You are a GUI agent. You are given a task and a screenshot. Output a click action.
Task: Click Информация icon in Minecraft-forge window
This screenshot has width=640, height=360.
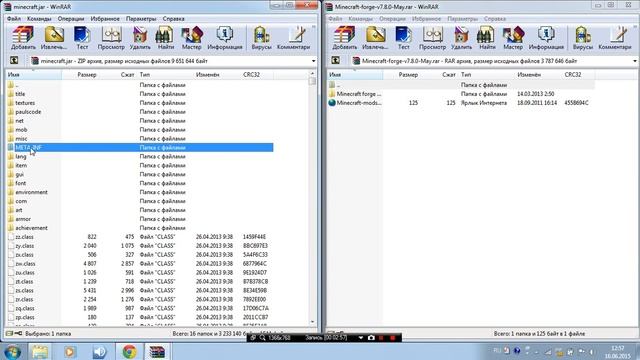coord(546,38)
